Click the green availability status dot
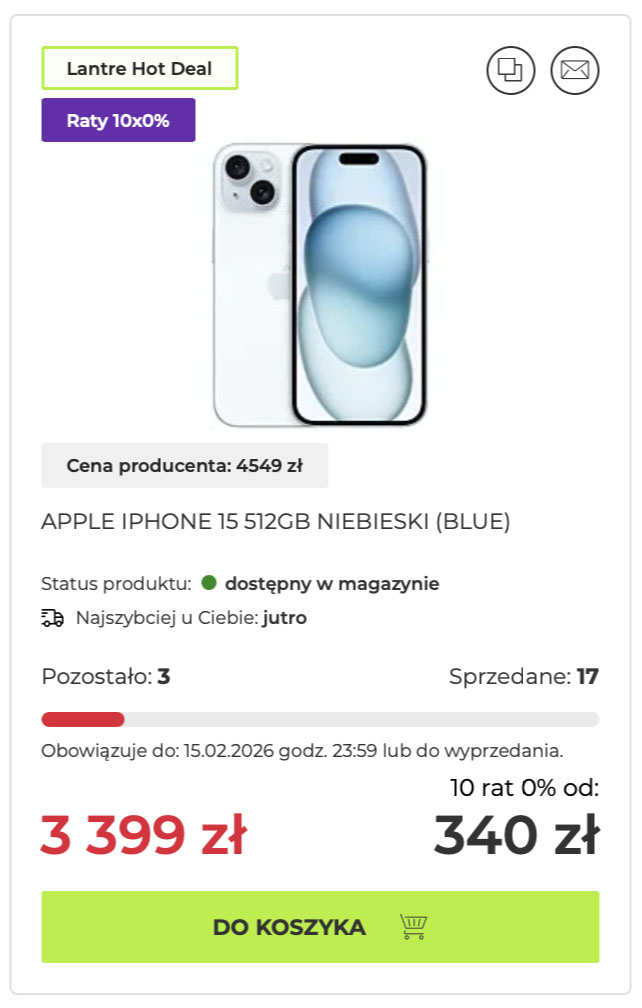642x1008 pixels. (209, 583)
